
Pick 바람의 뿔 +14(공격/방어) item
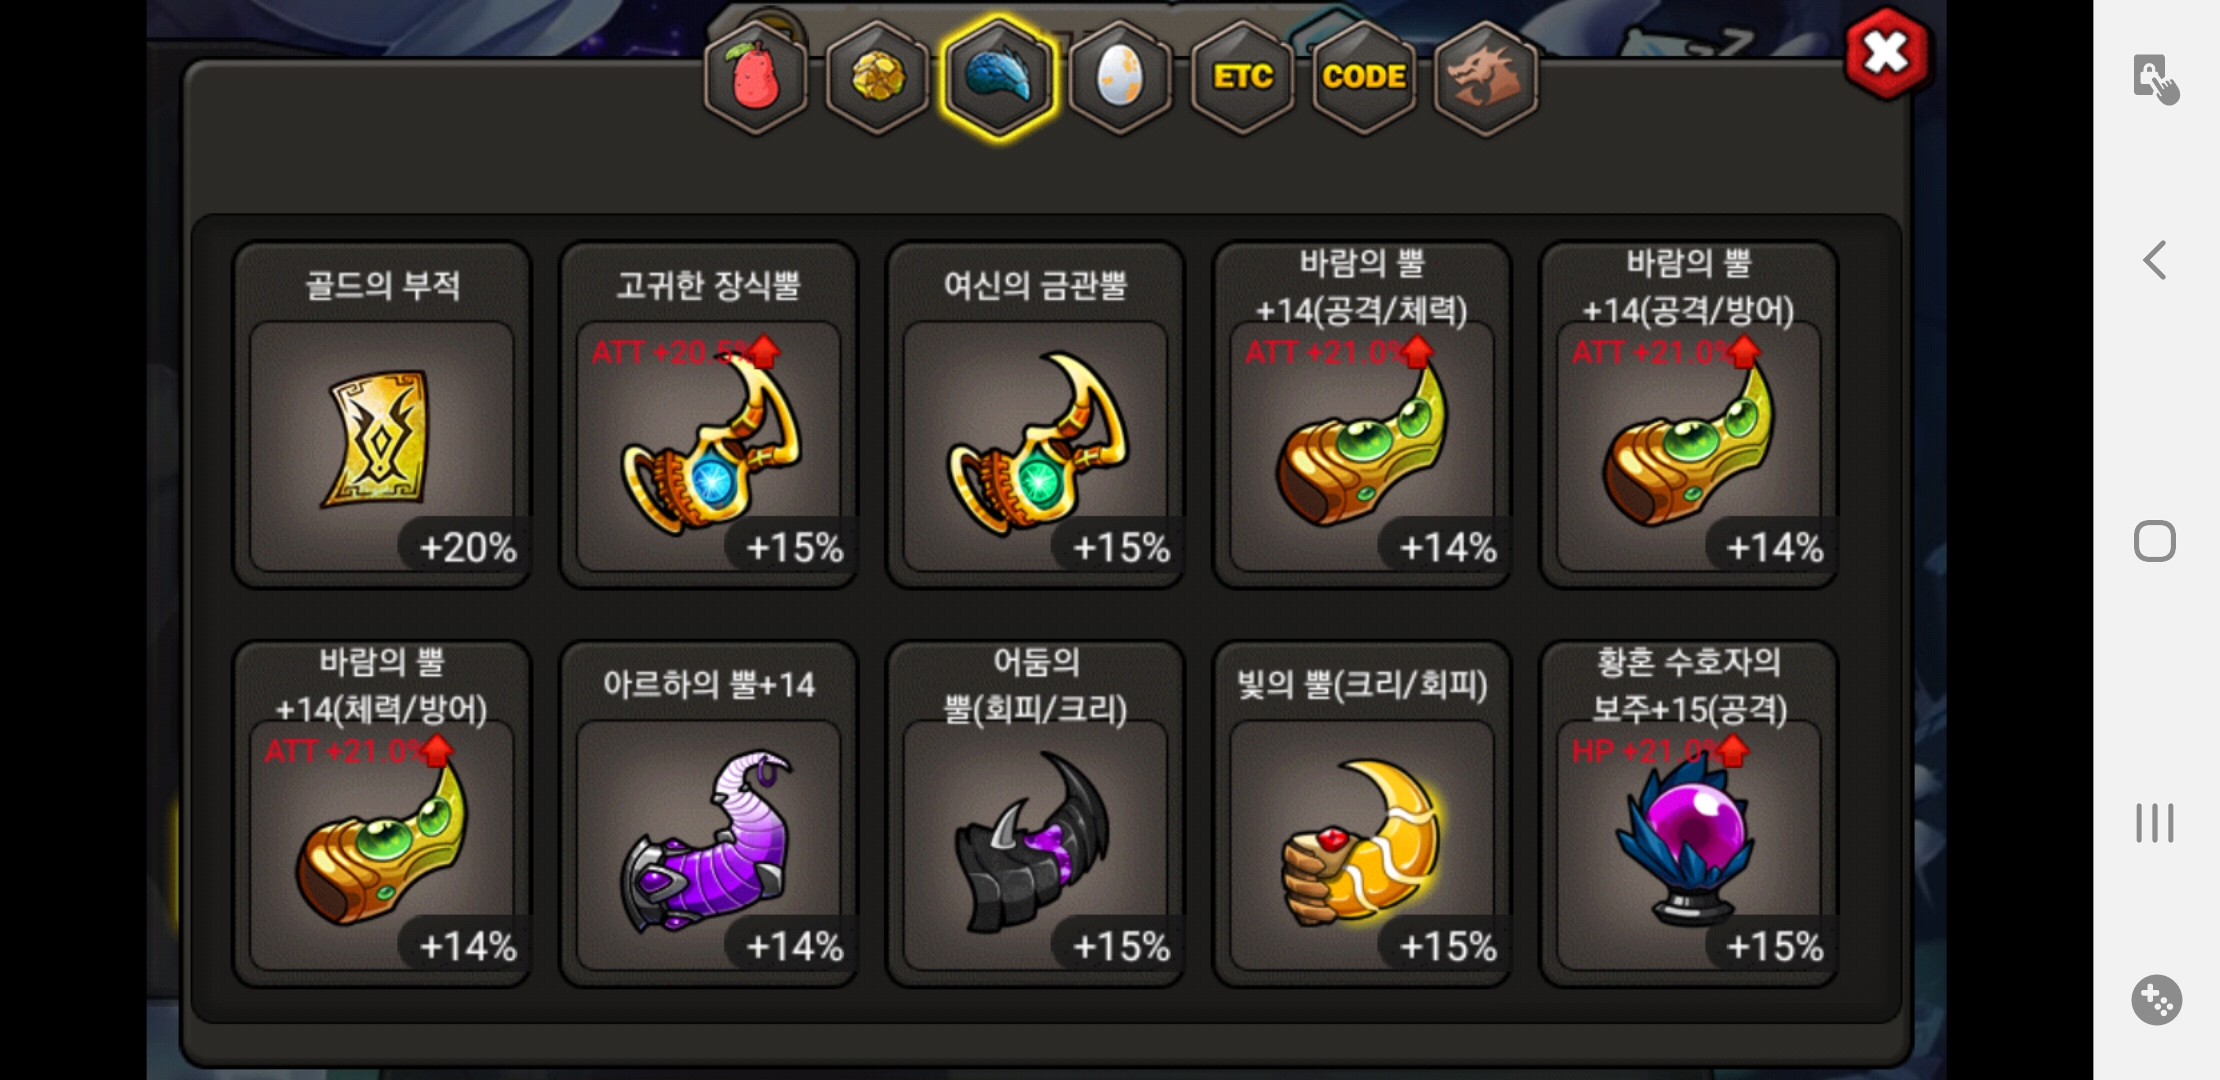[1689, 415]
